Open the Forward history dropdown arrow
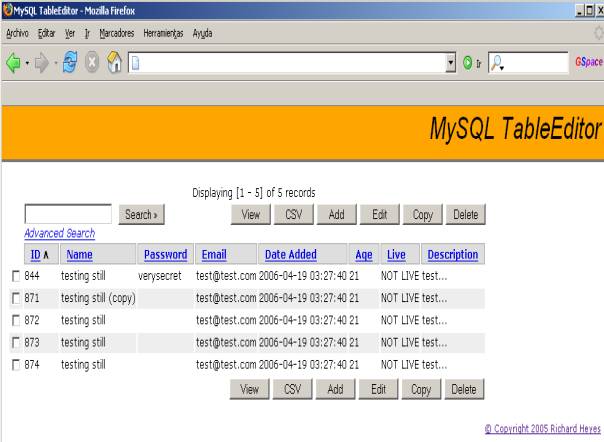The image size is (604, 442). pos(55,63)
